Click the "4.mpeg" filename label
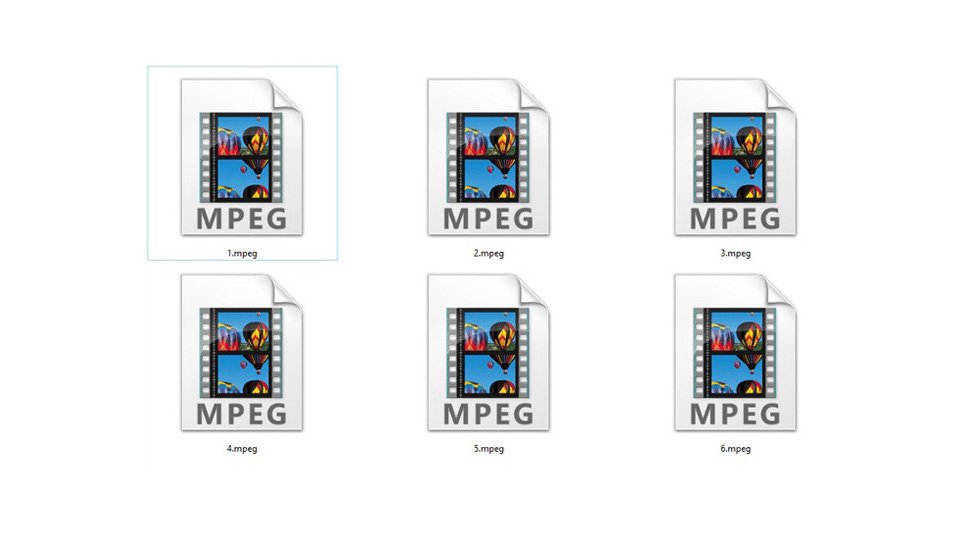Screen dimensions: 964x536 coord(242,449)
